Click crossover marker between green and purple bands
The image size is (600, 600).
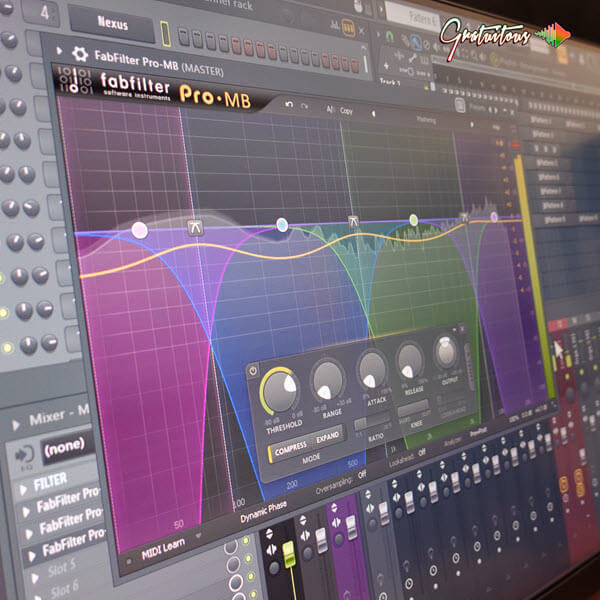[x=464, y=217]
